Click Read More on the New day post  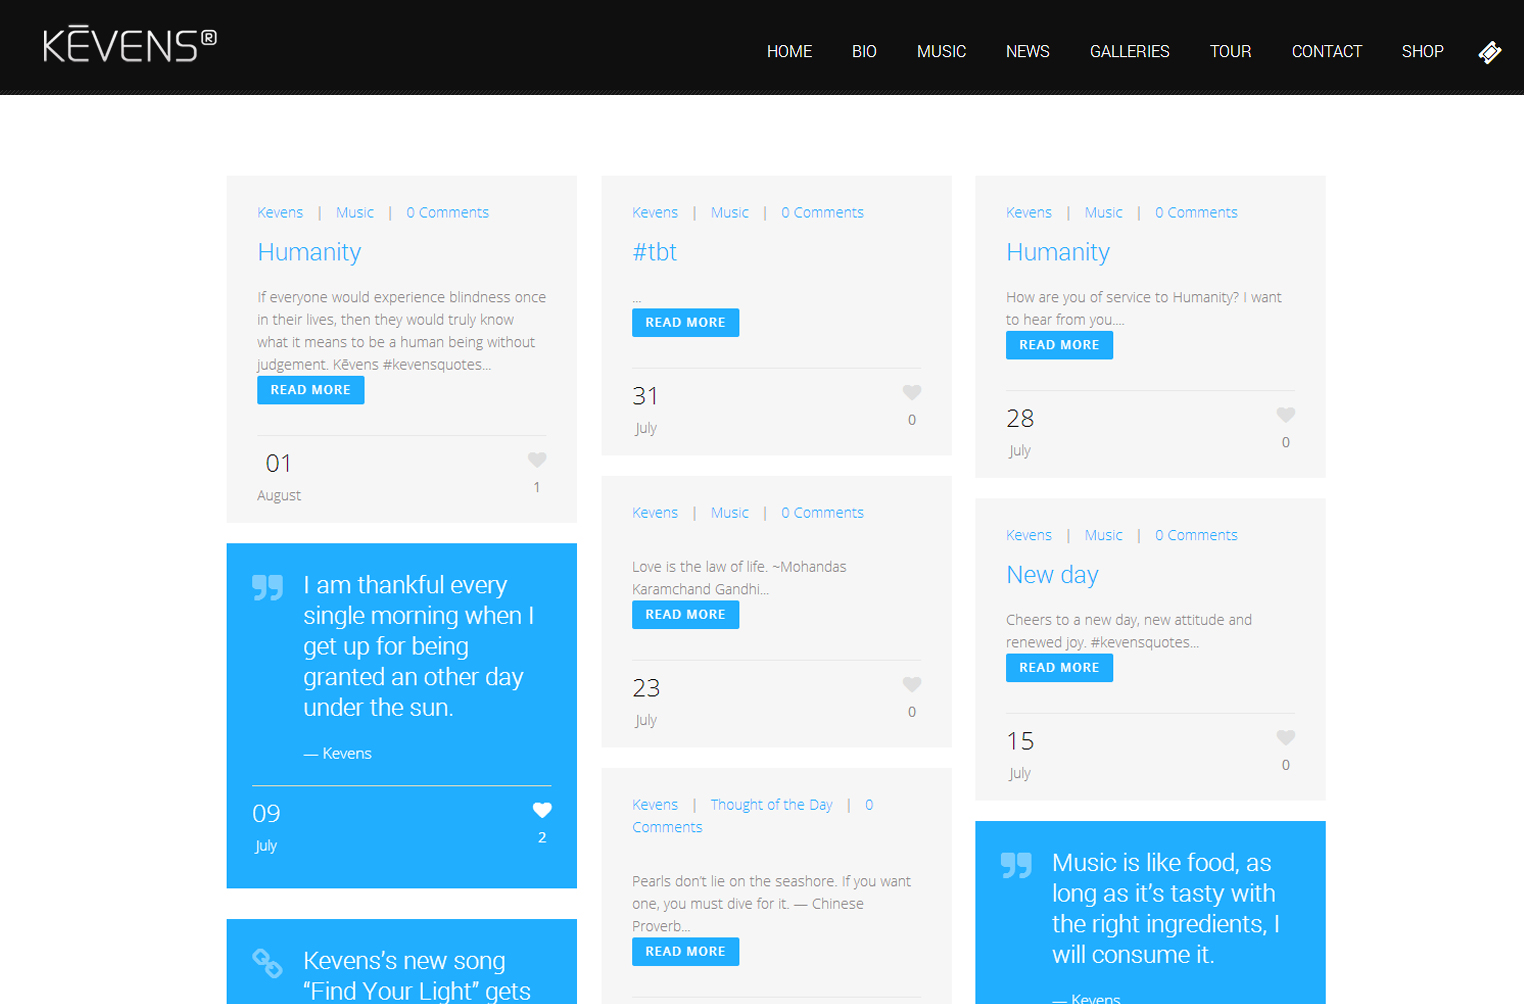(x=1059, y=667)
